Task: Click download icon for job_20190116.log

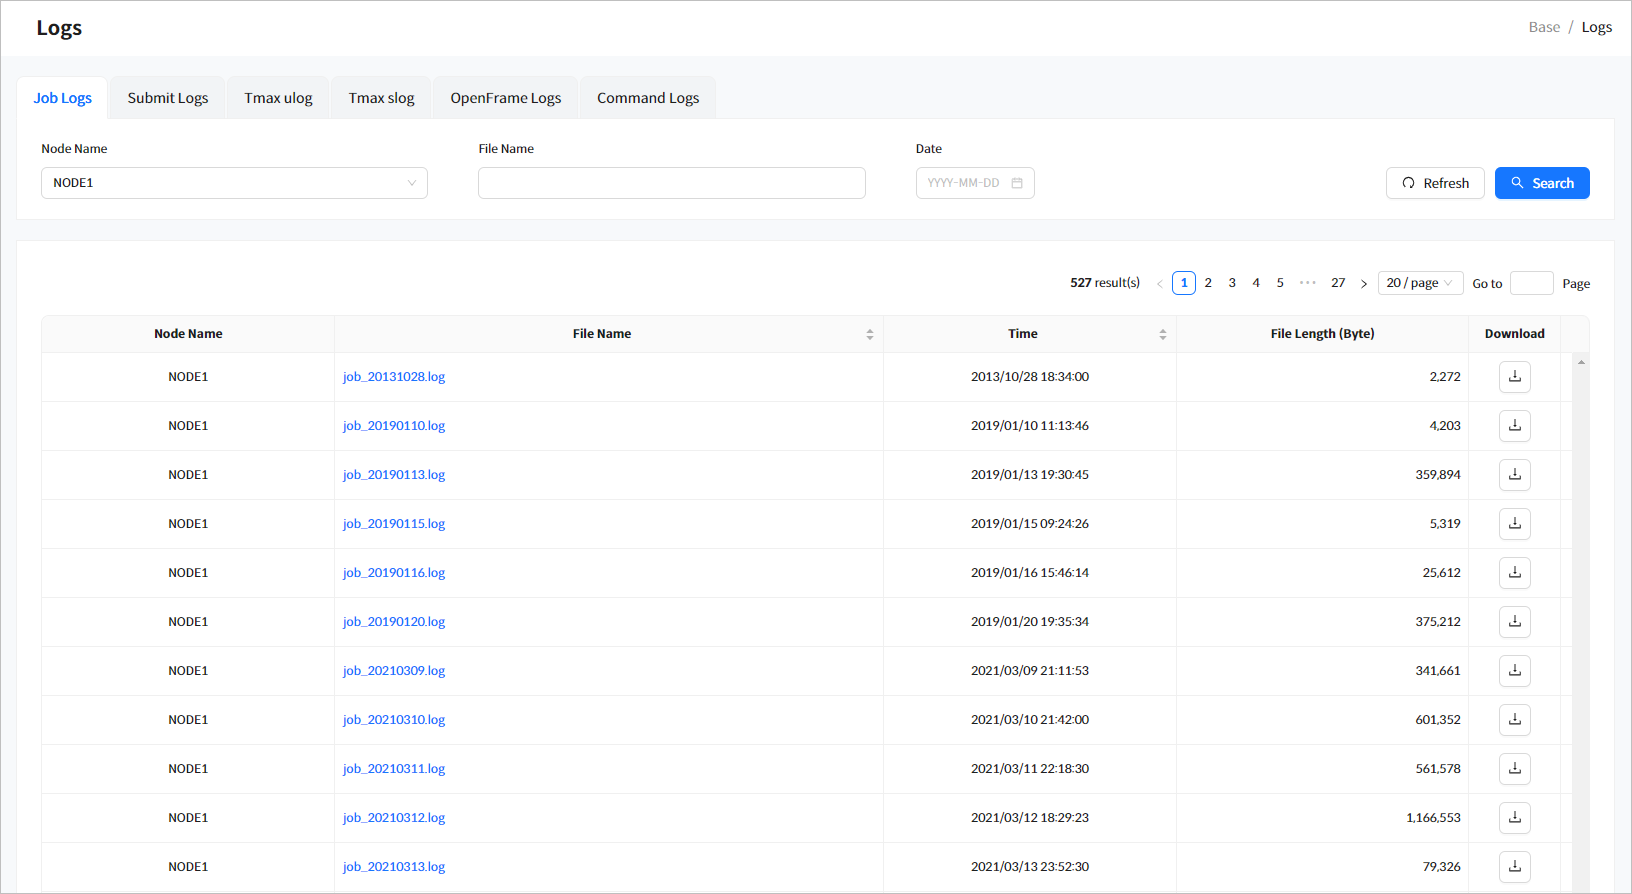Action: 1514,573
